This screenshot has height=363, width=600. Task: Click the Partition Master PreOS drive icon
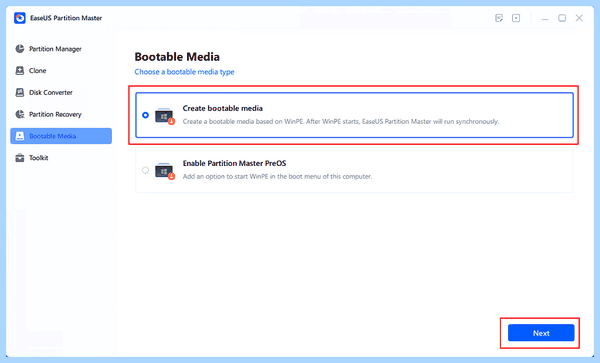pos(165,171)
